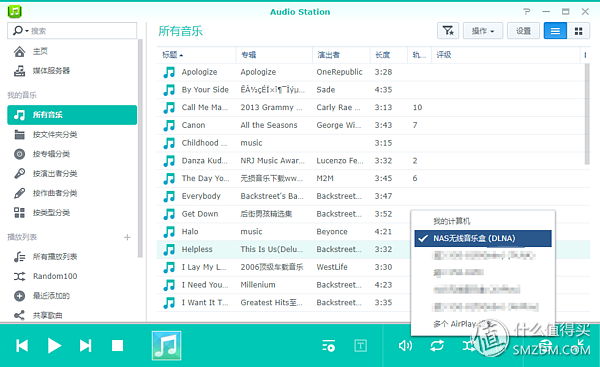Sort by Artist column header
The width and height of the screenshot is (600, 367).
(341, 55)
